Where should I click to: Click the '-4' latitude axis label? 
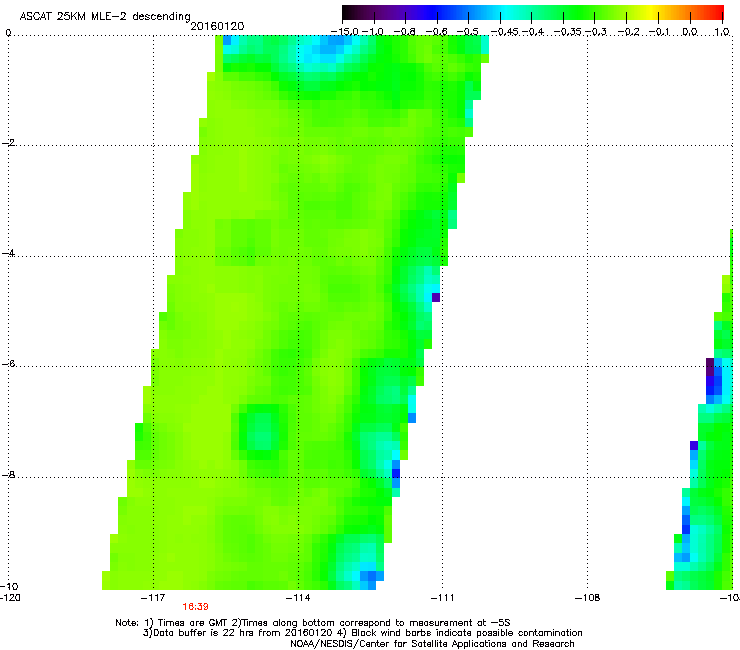click(8, 253)
